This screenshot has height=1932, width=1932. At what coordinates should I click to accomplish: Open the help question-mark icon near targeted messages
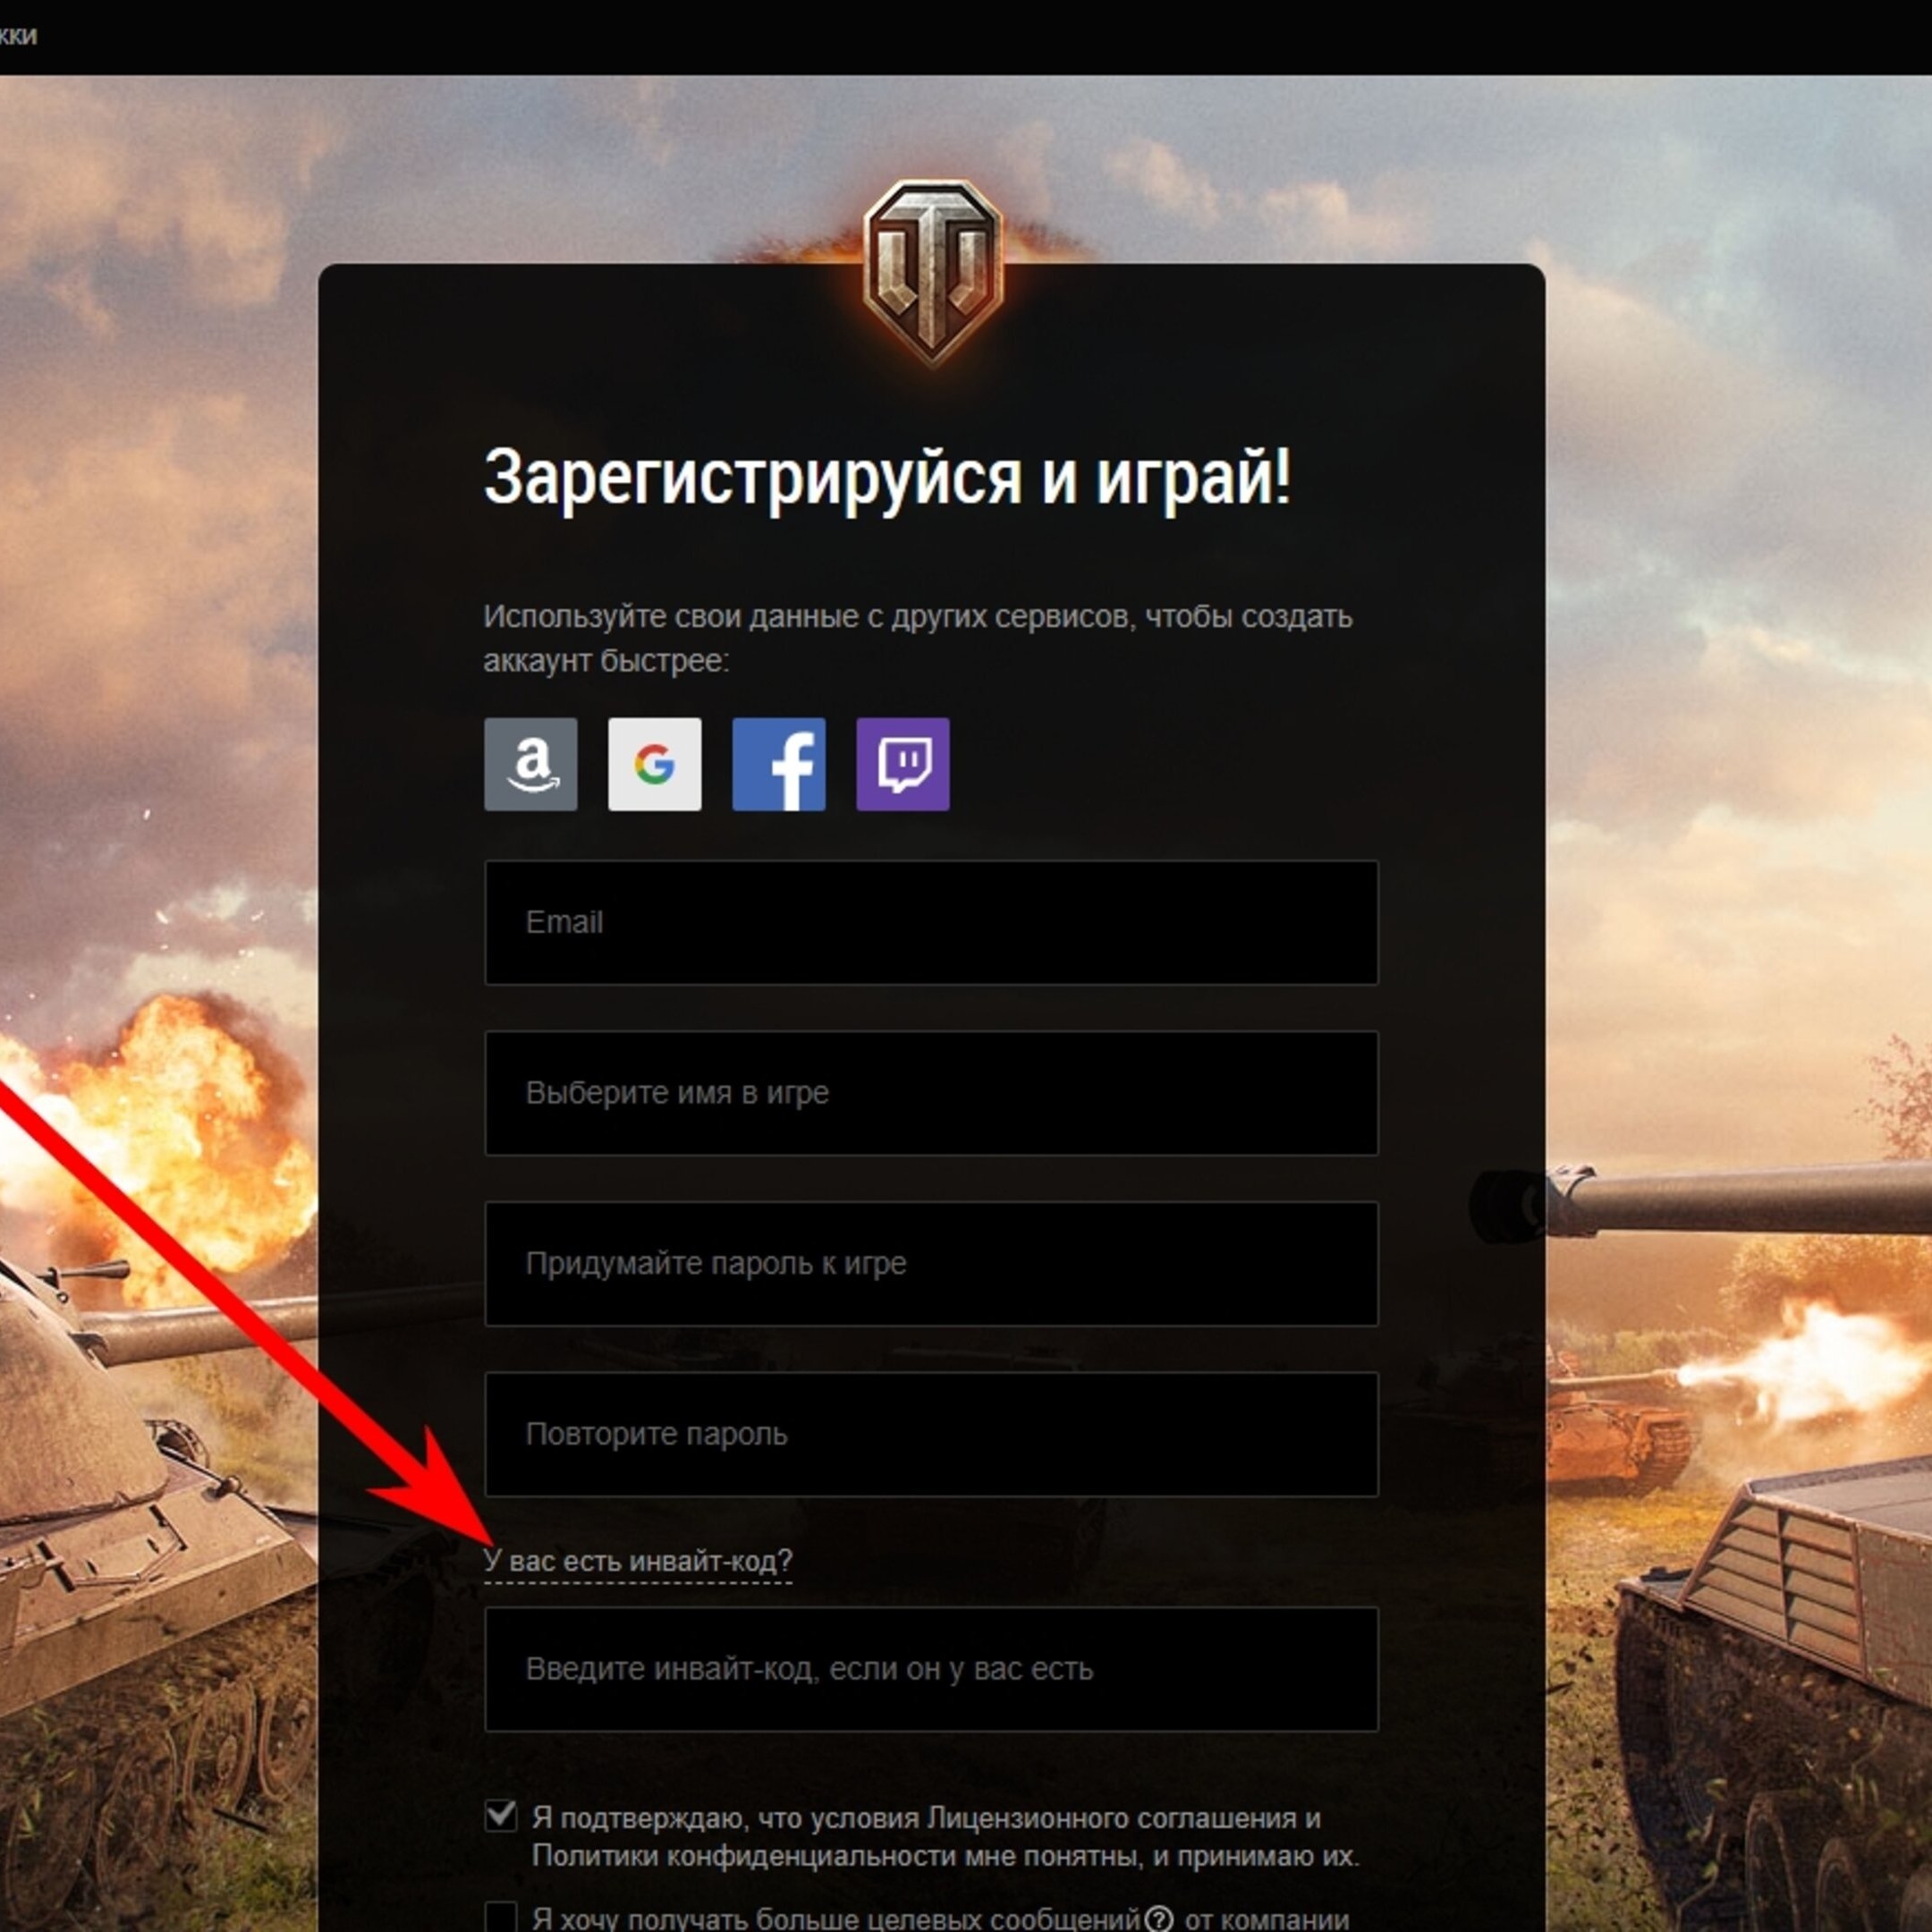[1158, 1919]
